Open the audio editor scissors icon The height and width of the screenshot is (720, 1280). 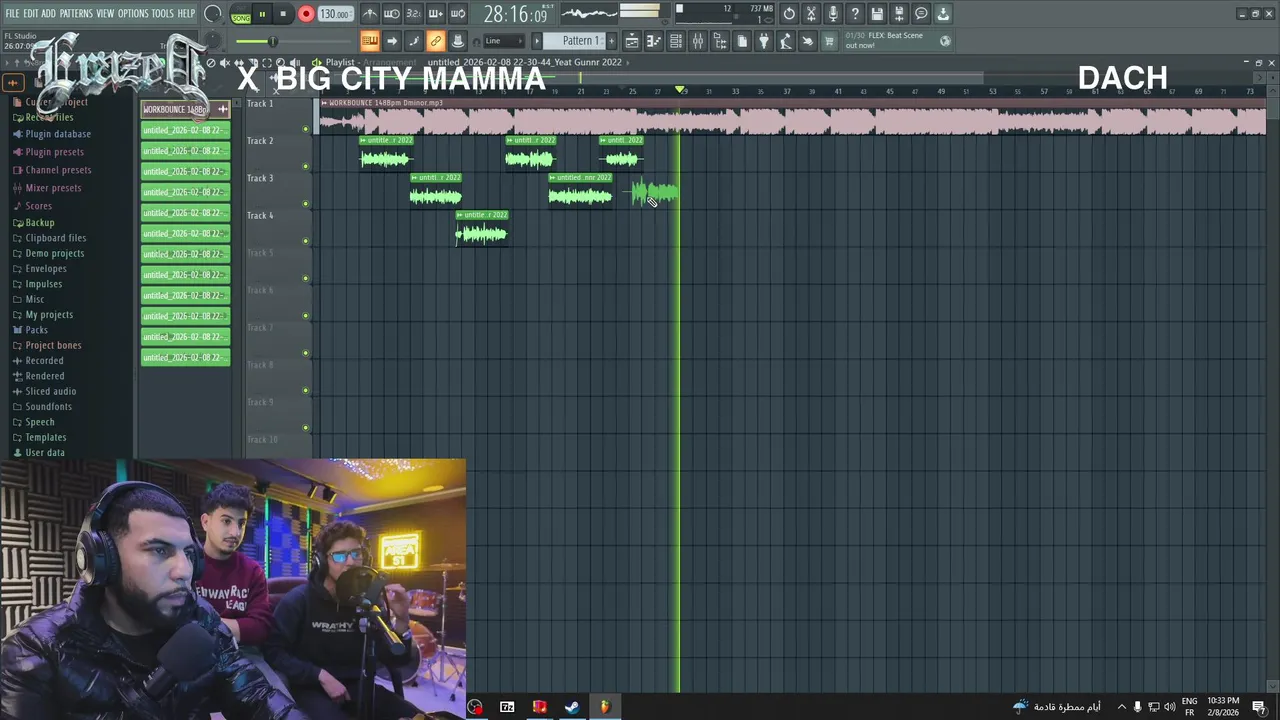(x=811, y=14)
